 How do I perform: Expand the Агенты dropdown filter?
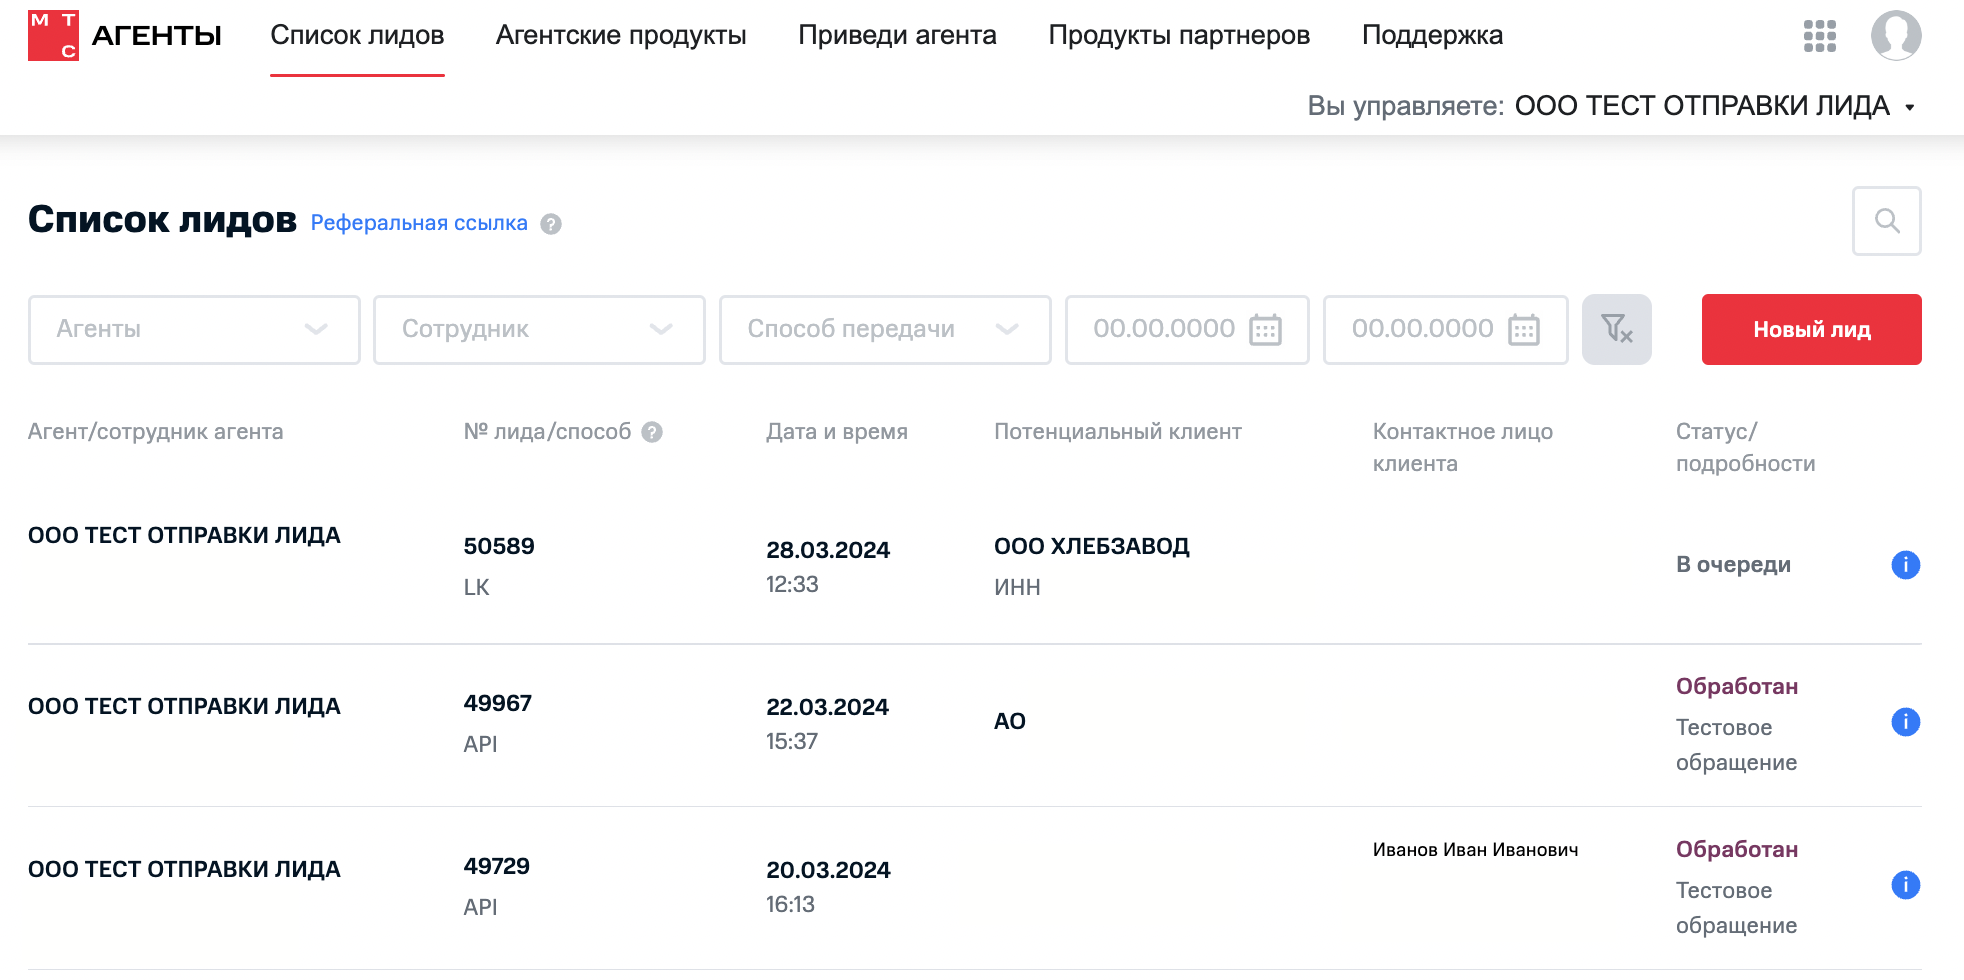point(194,329)
